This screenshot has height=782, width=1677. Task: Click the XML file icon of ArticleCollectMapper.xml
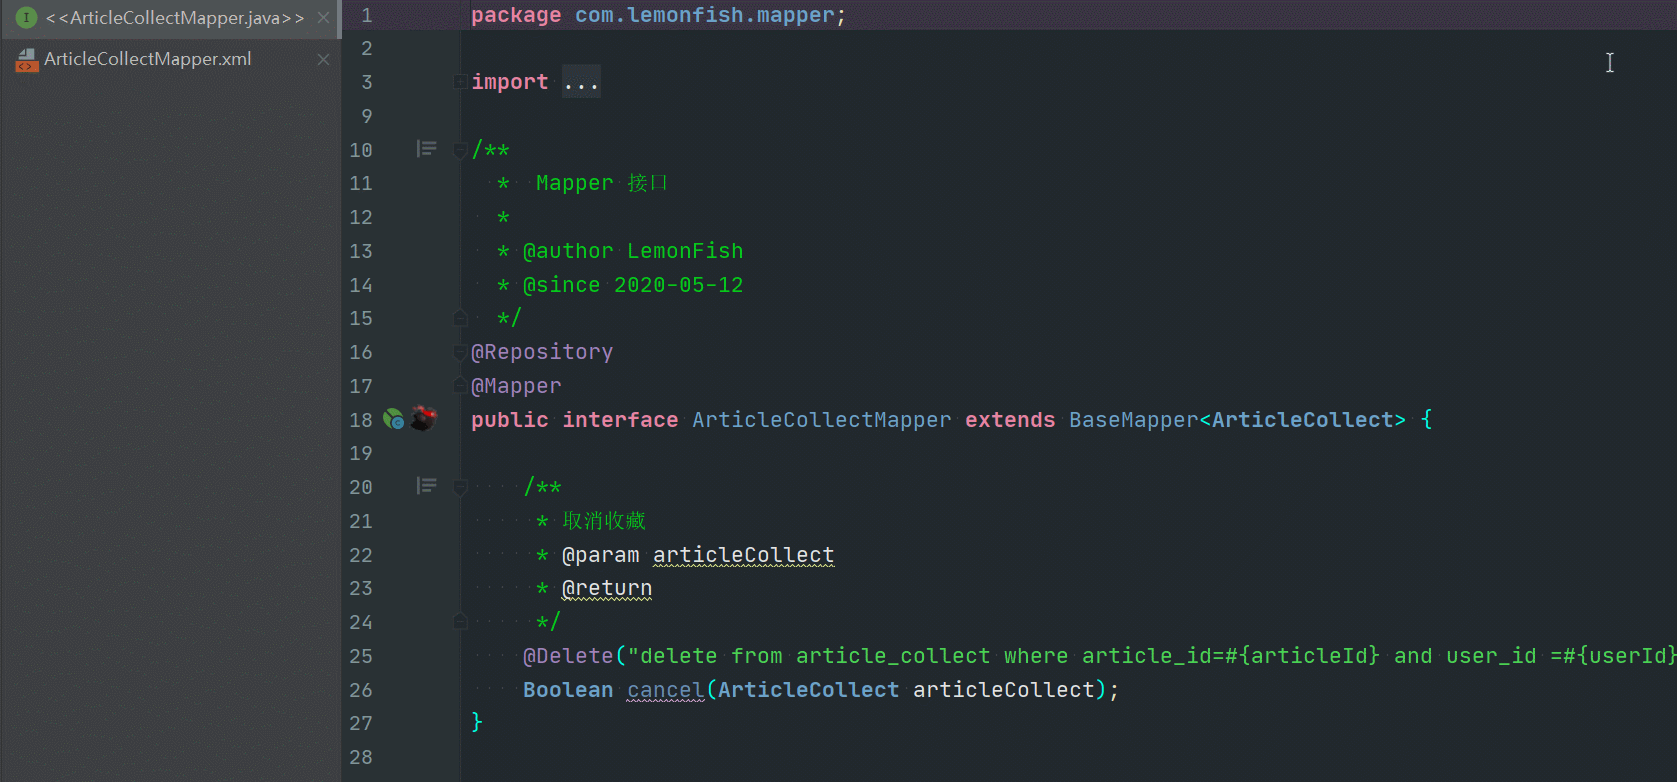coord(27,60)
